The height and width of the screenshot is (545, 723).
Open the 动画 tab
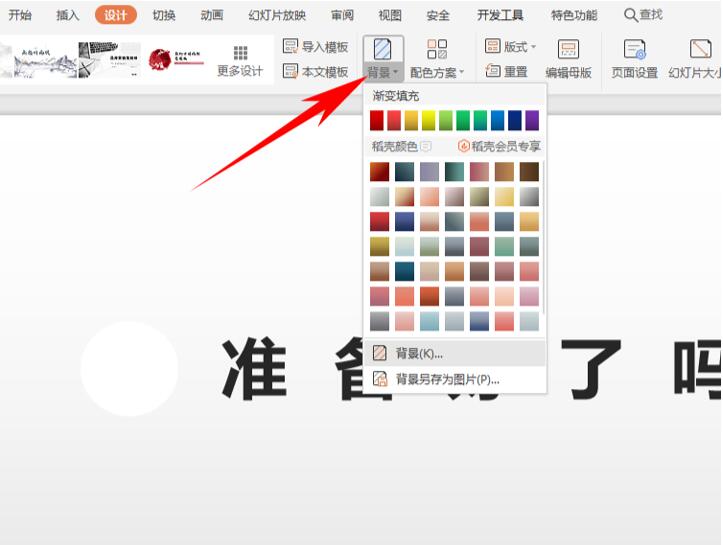click(212, 15)
